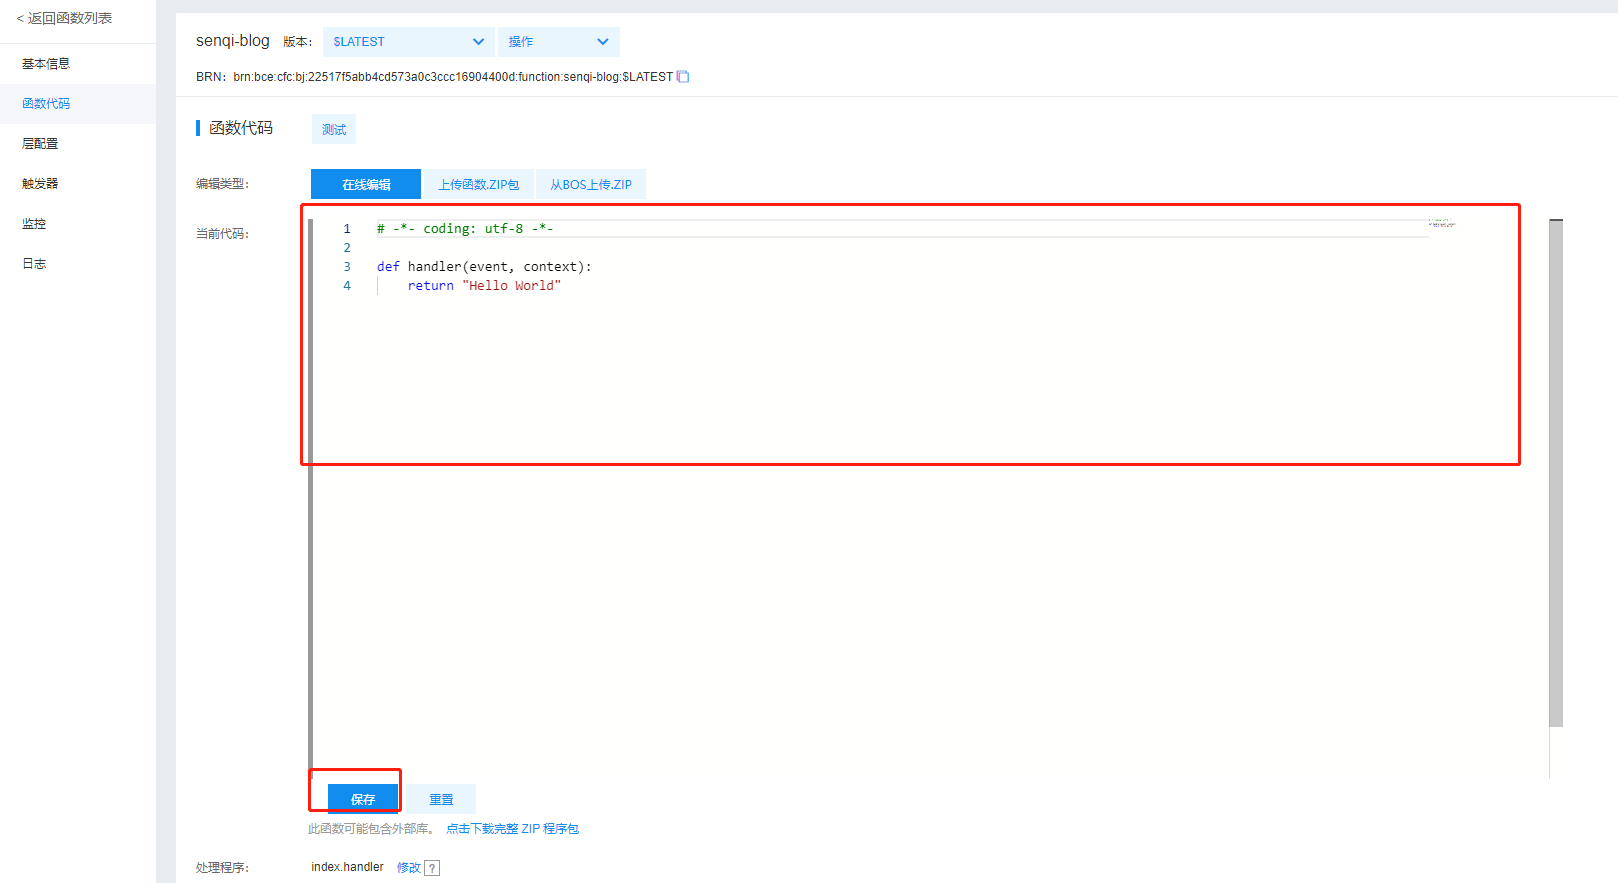Open the $LATEST version dropdown
The height and width of the screenshot is (883, 1618).
click(x=409, y=42)
